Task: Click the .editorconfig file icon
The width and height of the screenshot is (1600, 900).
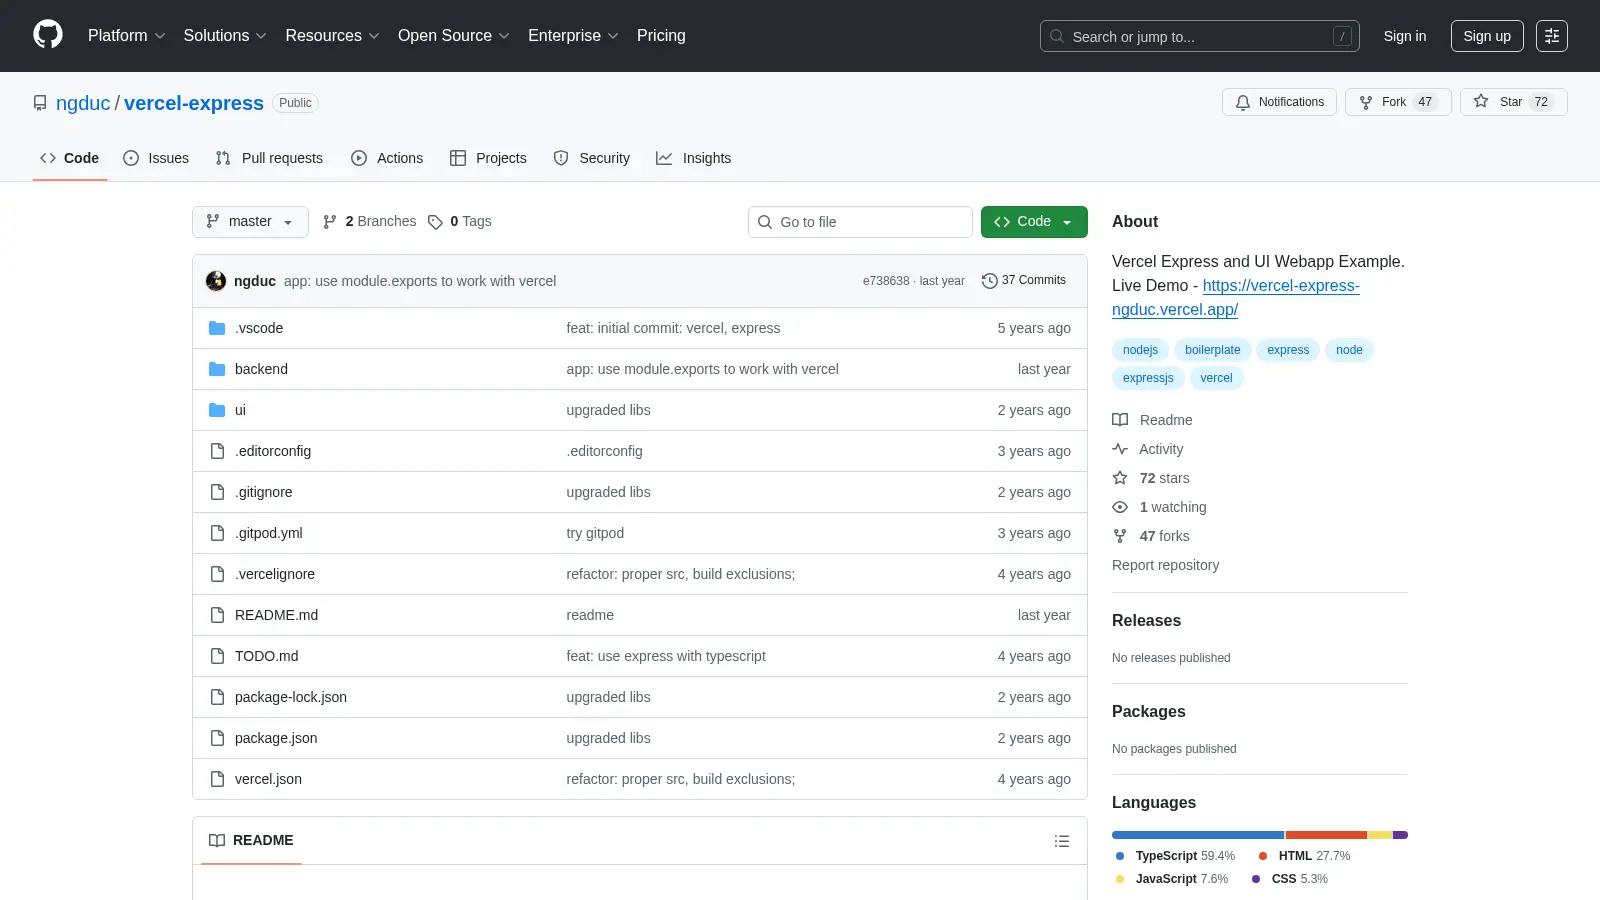Action: [217, 451]
